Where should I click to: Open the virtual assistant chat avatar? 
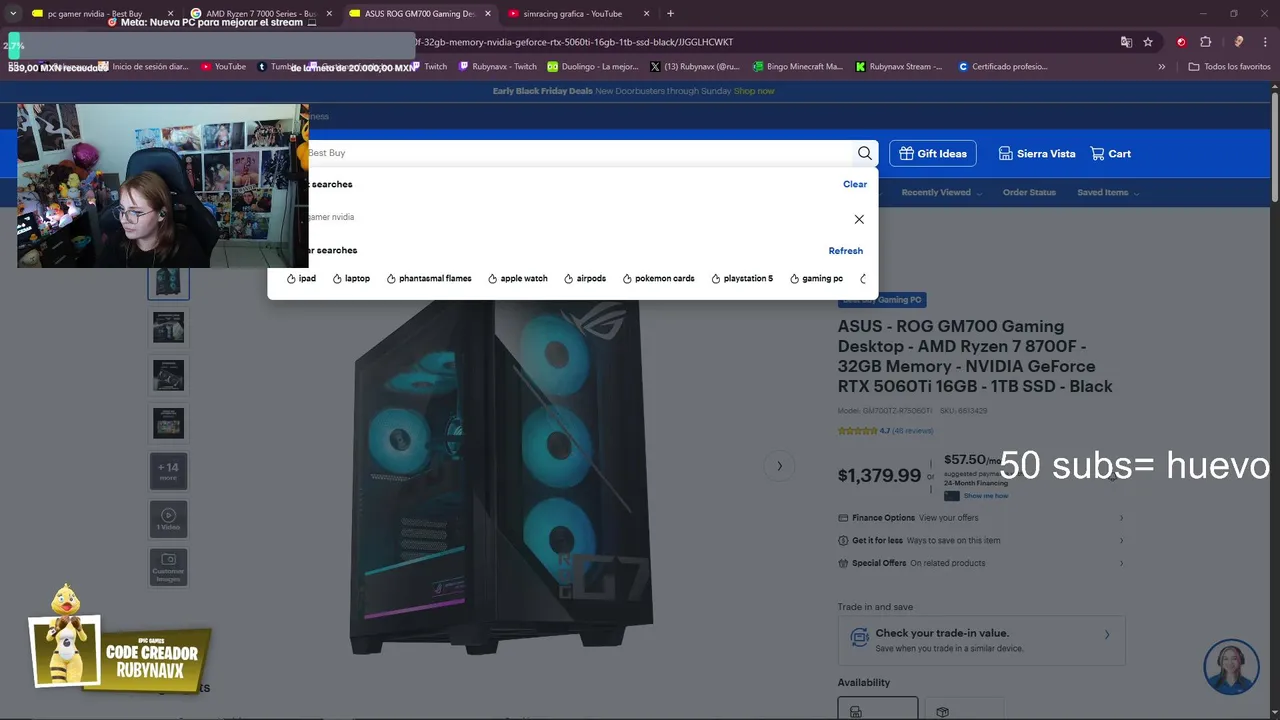coord(1231,667)
